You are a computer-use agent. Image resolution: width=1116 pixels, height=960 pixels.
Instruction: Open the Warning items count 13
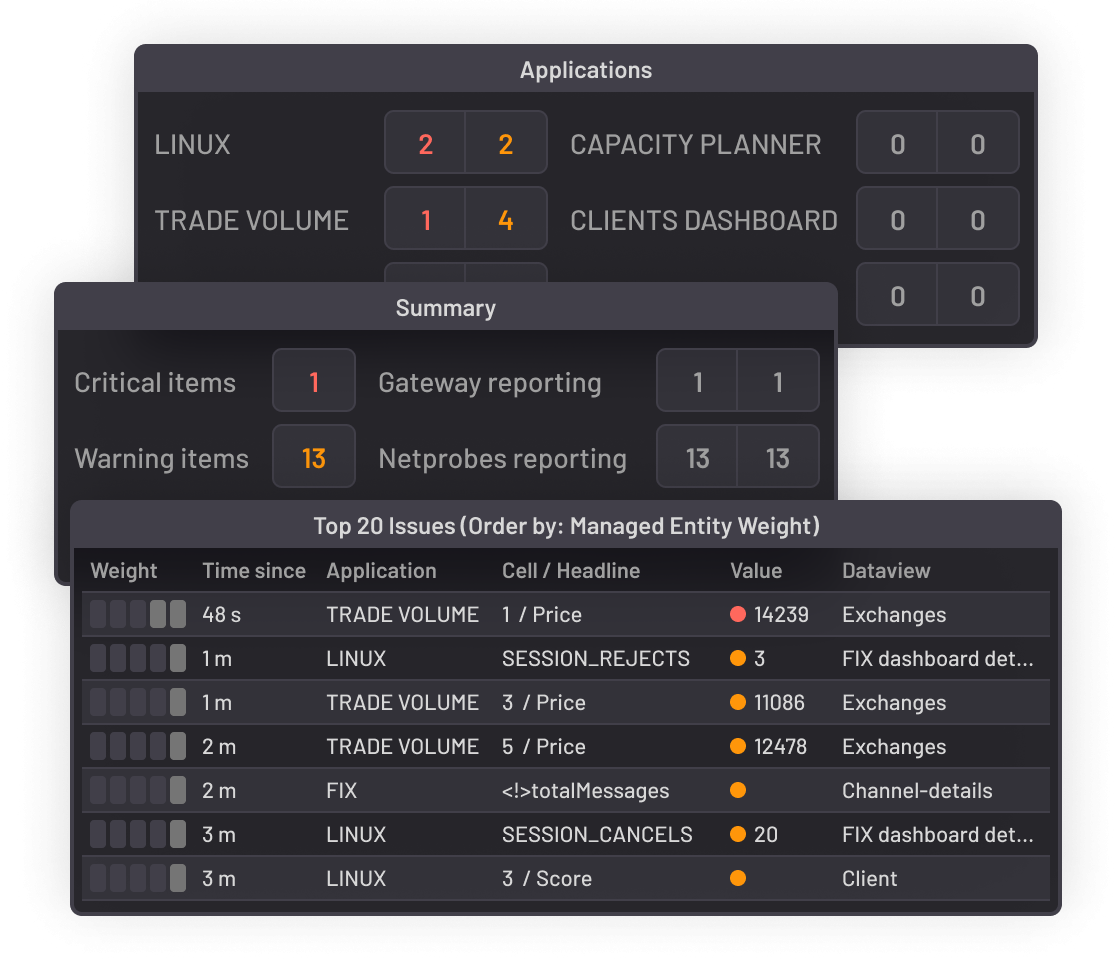click(314, 459)
